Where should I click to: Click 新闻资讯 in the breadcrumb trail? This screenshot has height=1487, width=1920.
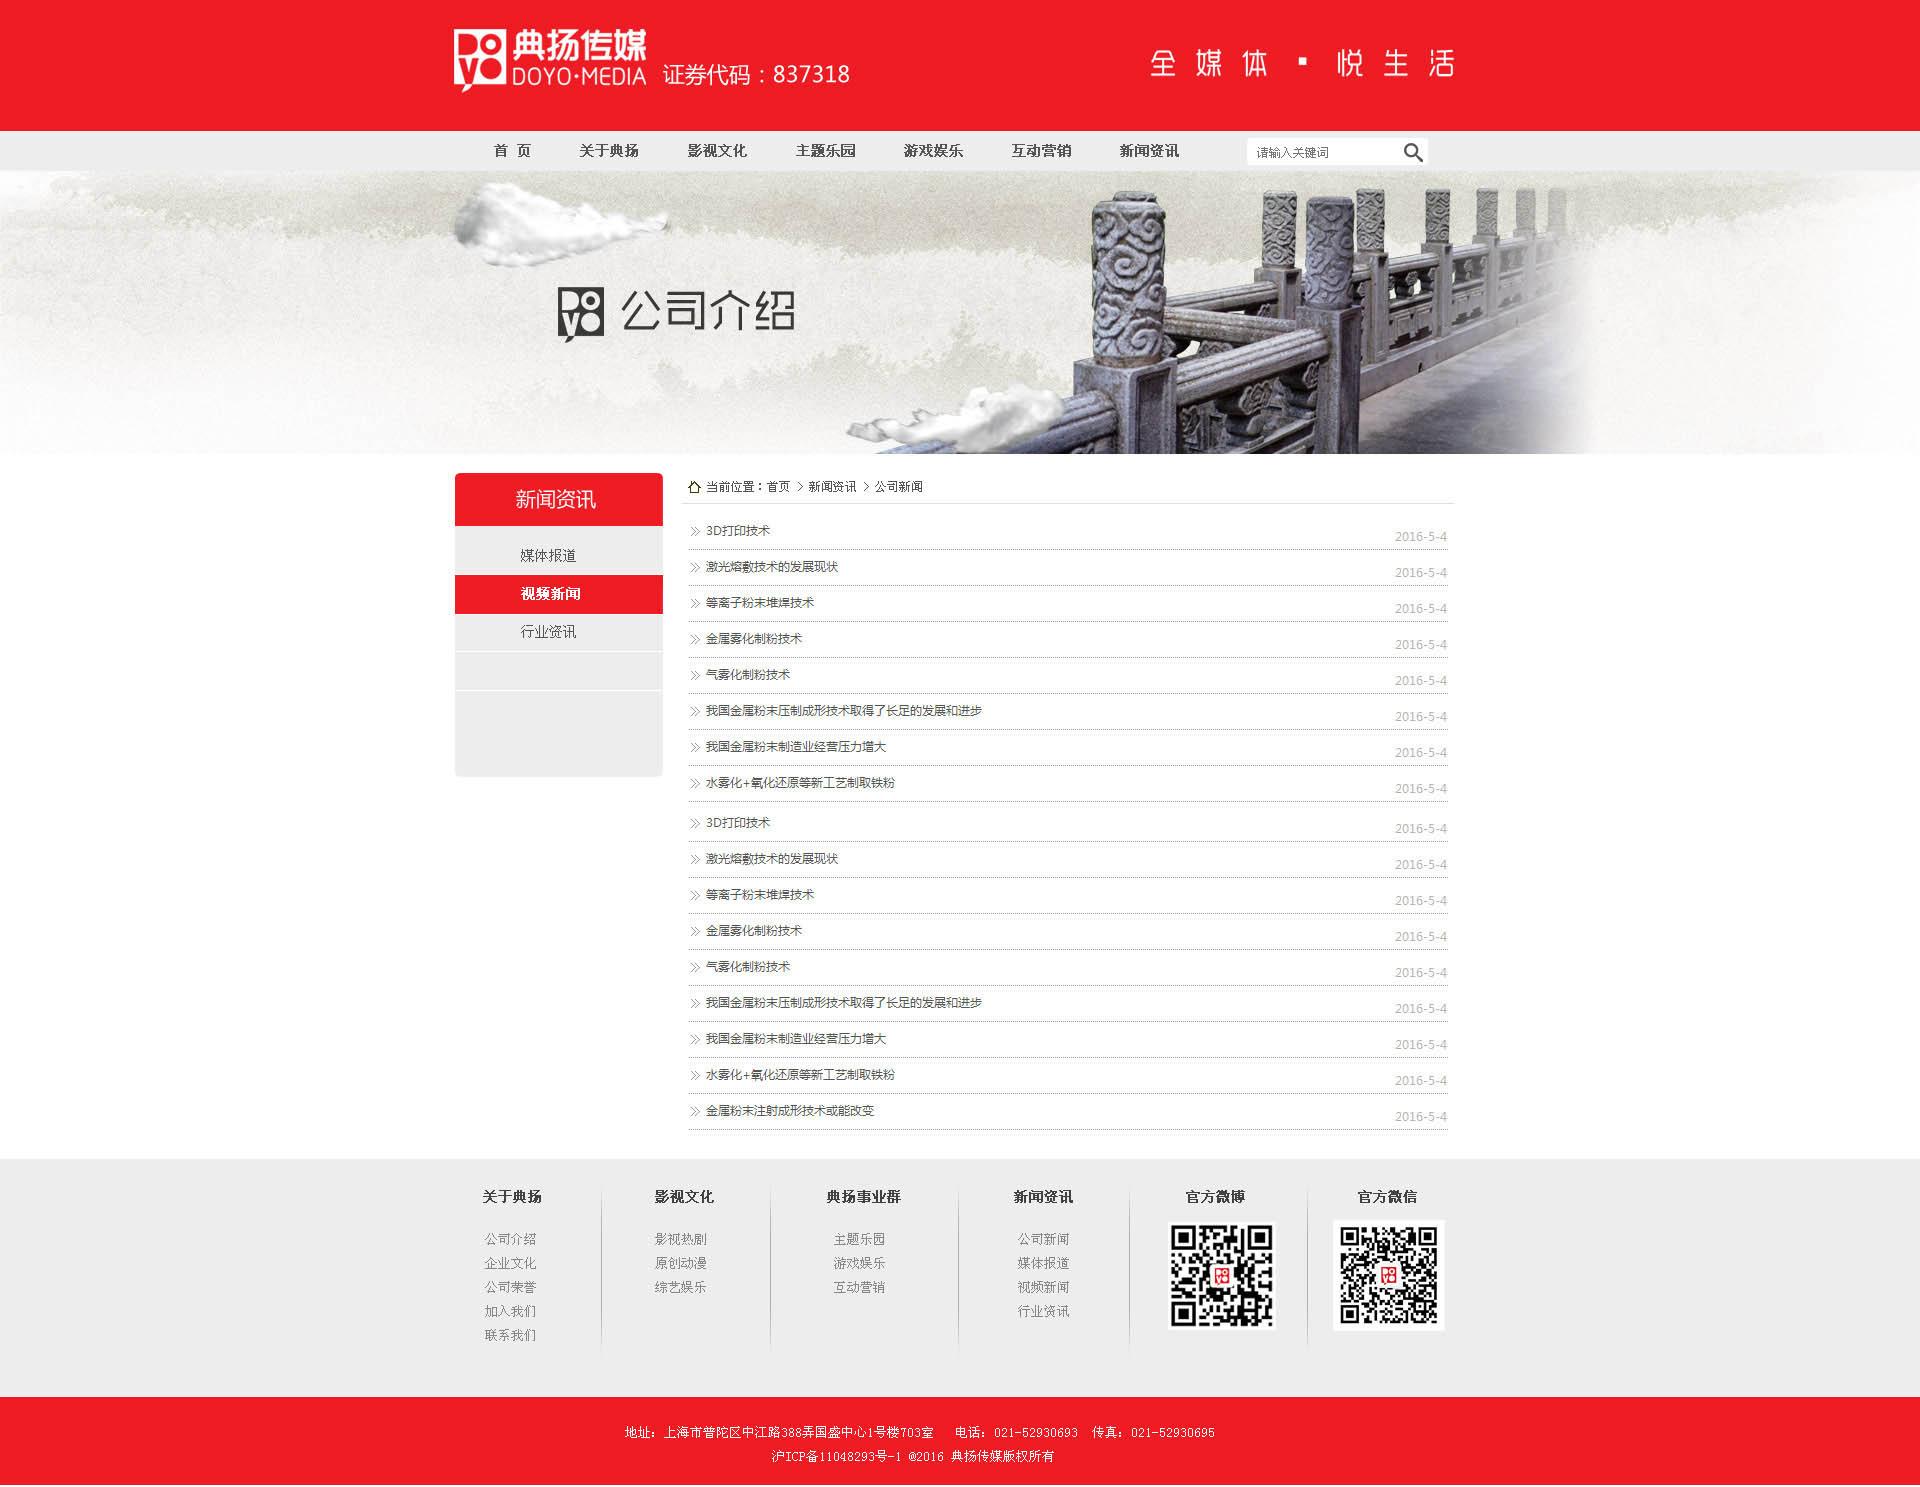(832, 487)
